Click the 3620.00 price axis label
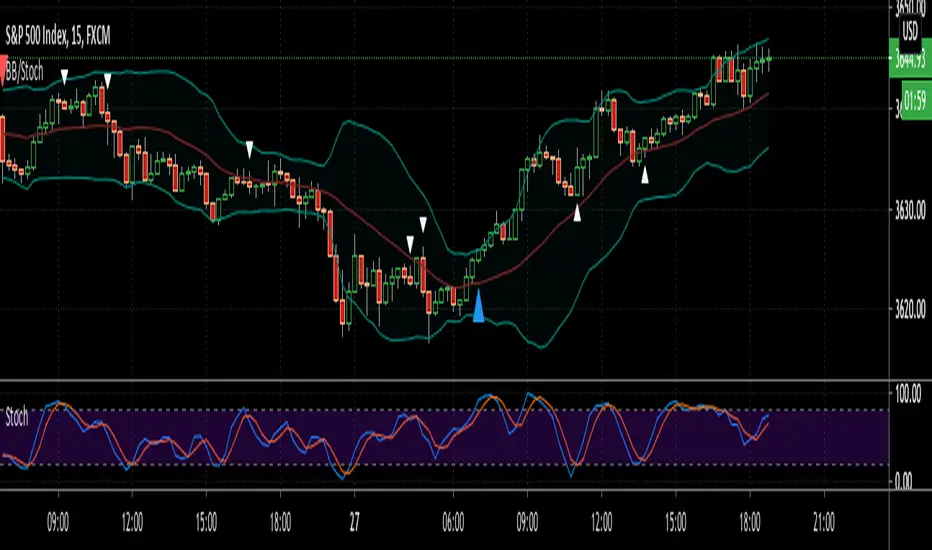932x550 pixels. point(910,309)
